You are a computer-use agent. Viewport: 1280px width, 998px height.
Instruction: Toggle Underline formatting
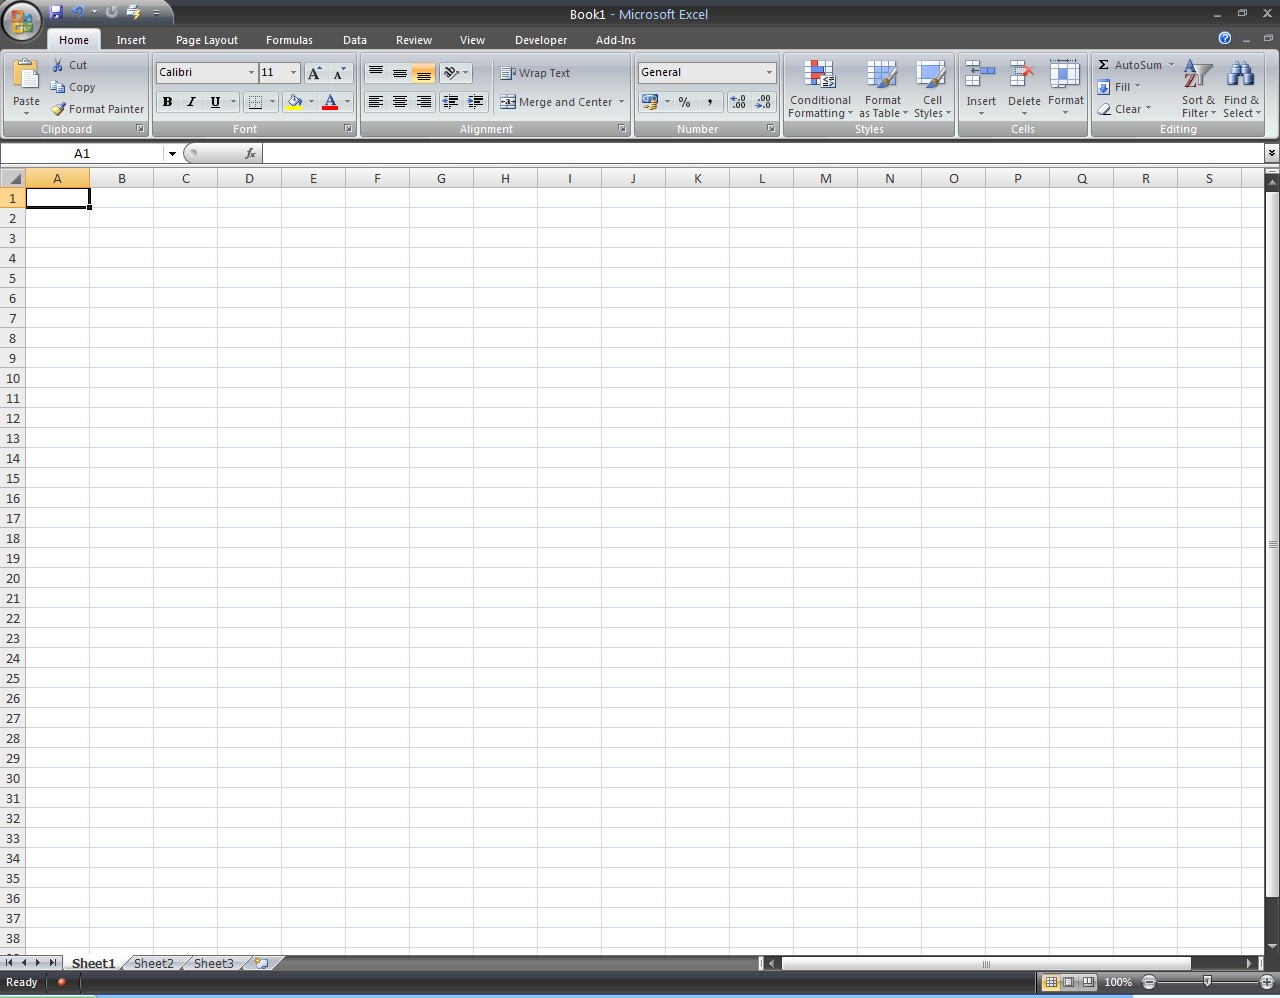[215, 102]
